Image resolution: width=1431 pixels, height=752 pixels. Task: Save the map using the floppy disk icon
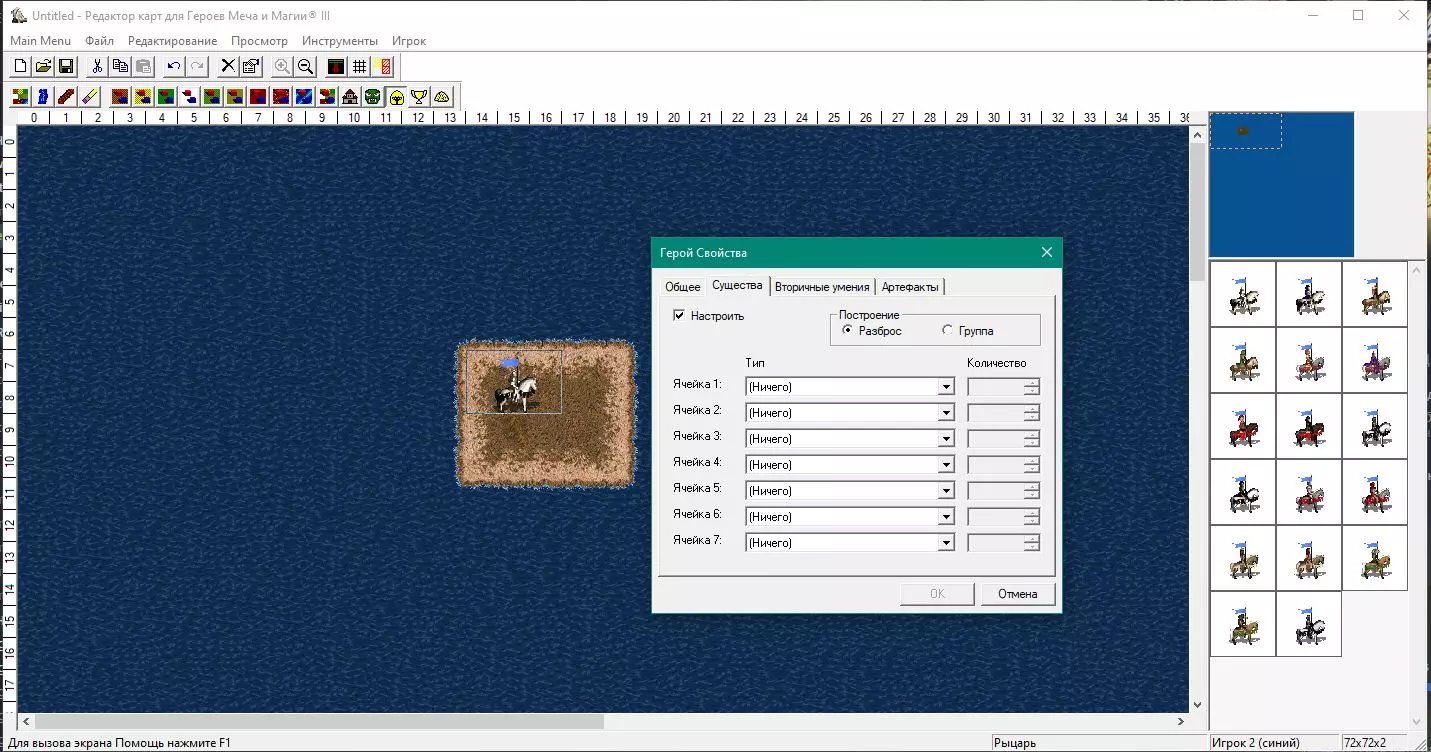pyautogui.click(x=66, y=67)
